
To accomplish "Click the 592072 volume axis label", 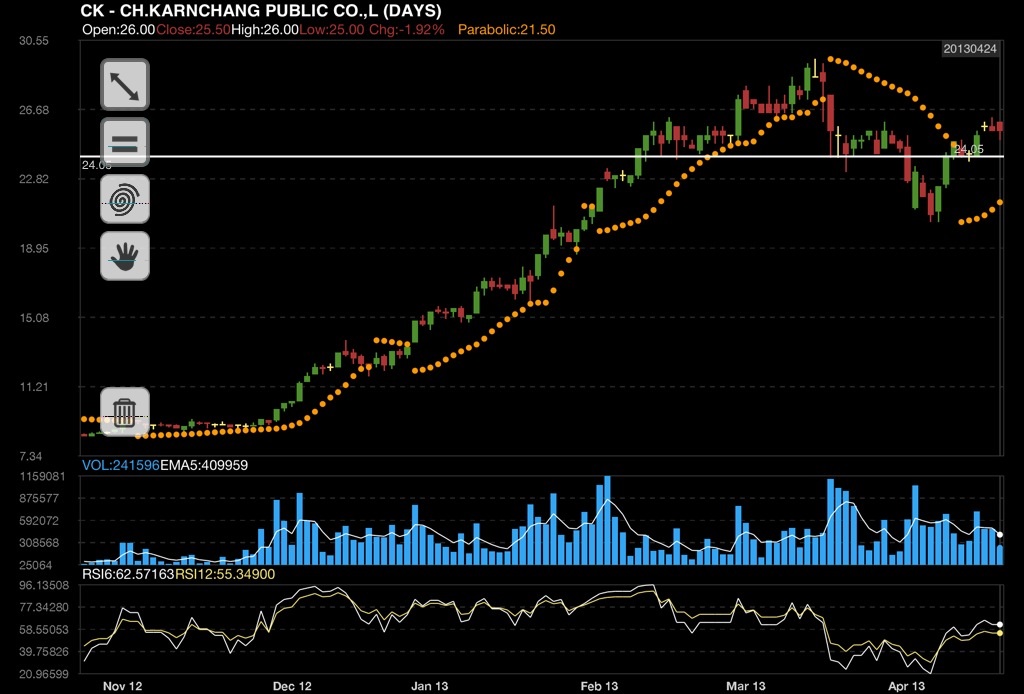I will pos(40,521).
